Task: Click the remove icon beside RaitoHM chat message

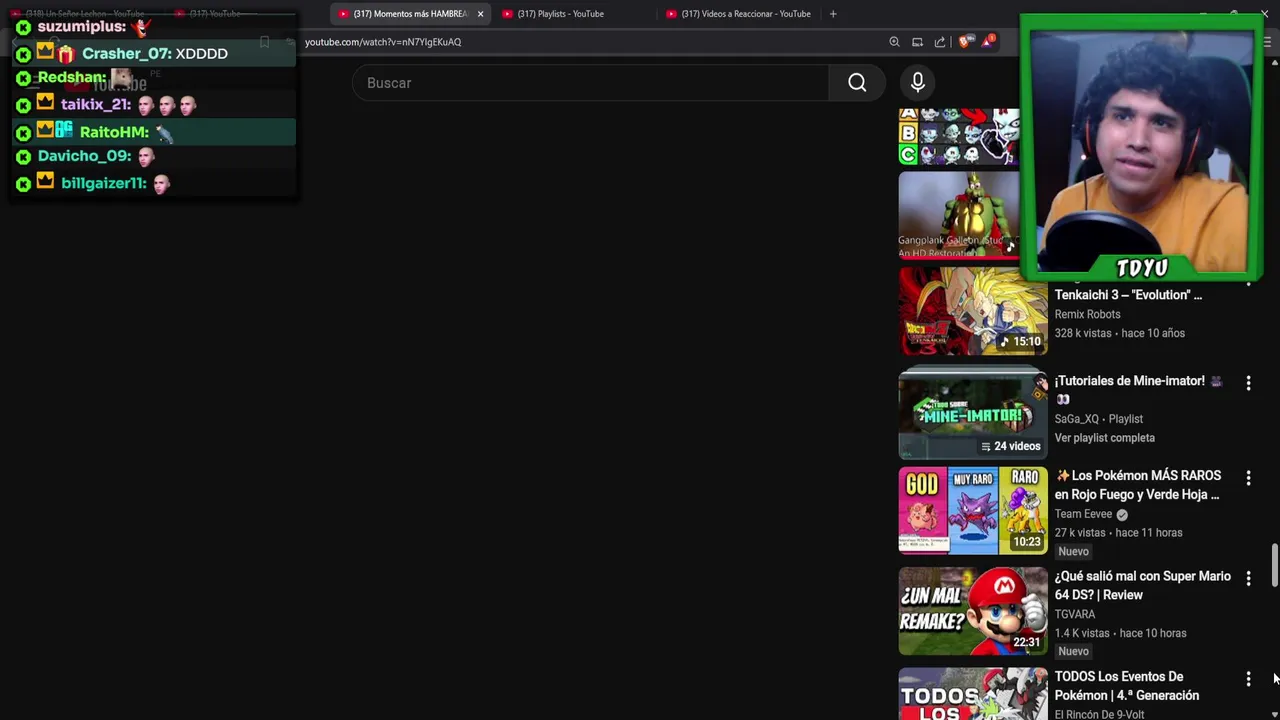Action: [x=24, y=132]
